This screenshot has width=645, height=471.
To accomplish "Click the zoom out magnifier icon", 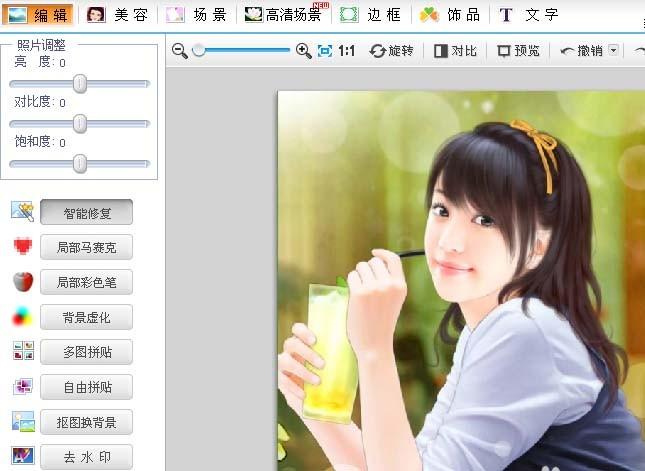I will (180, 51).
